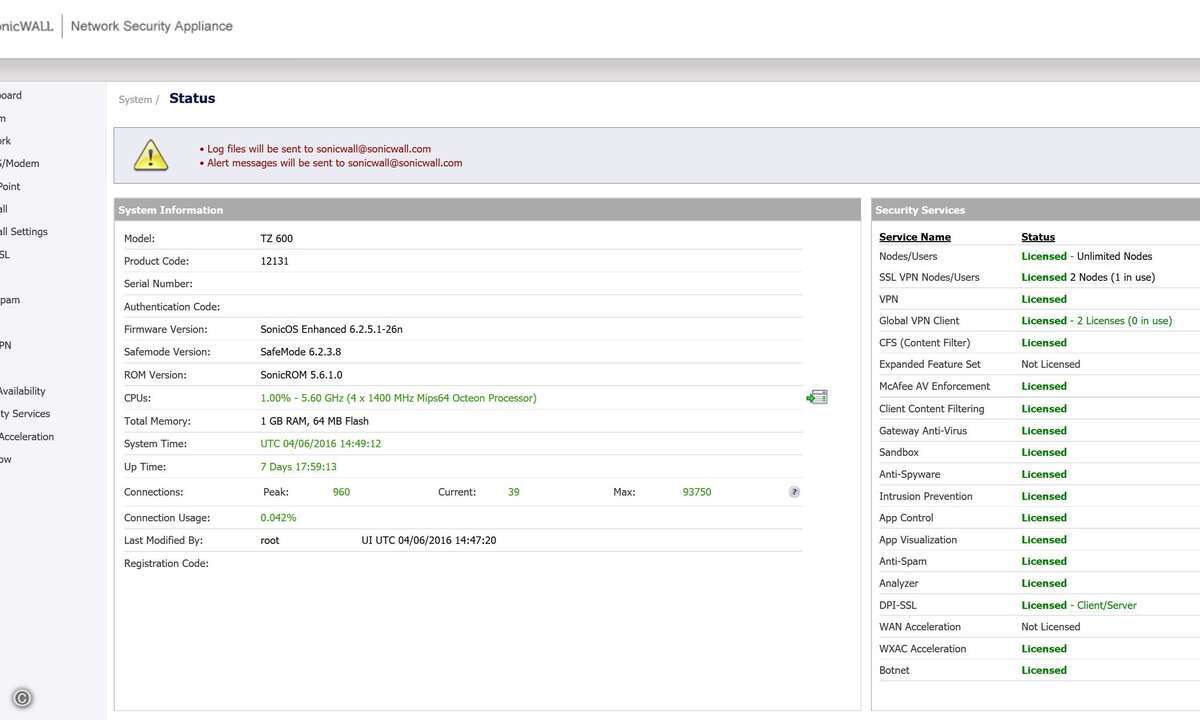Click the Authentication Code label
Viewport: 1200px width, 720px height.
pos(172,307)
